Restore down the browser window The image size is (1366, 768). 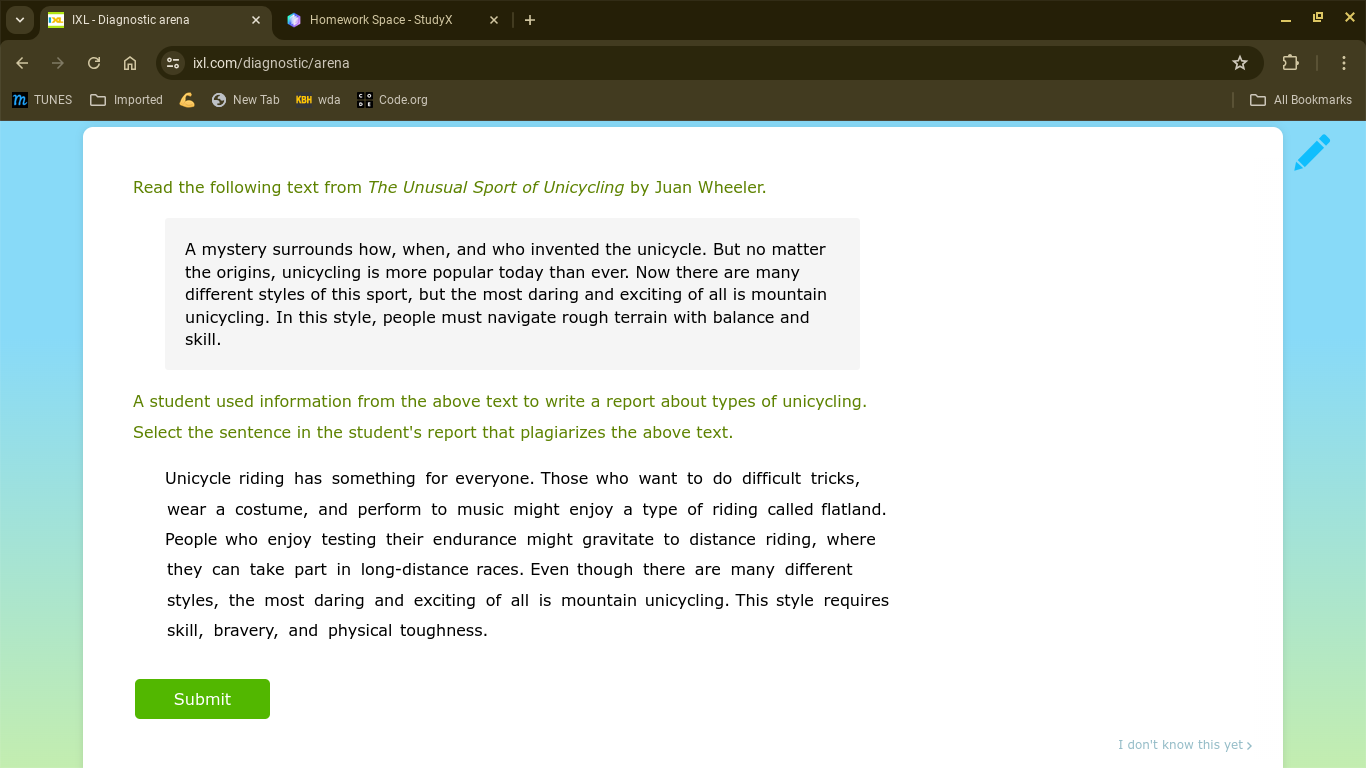[x=1318, y=18]
